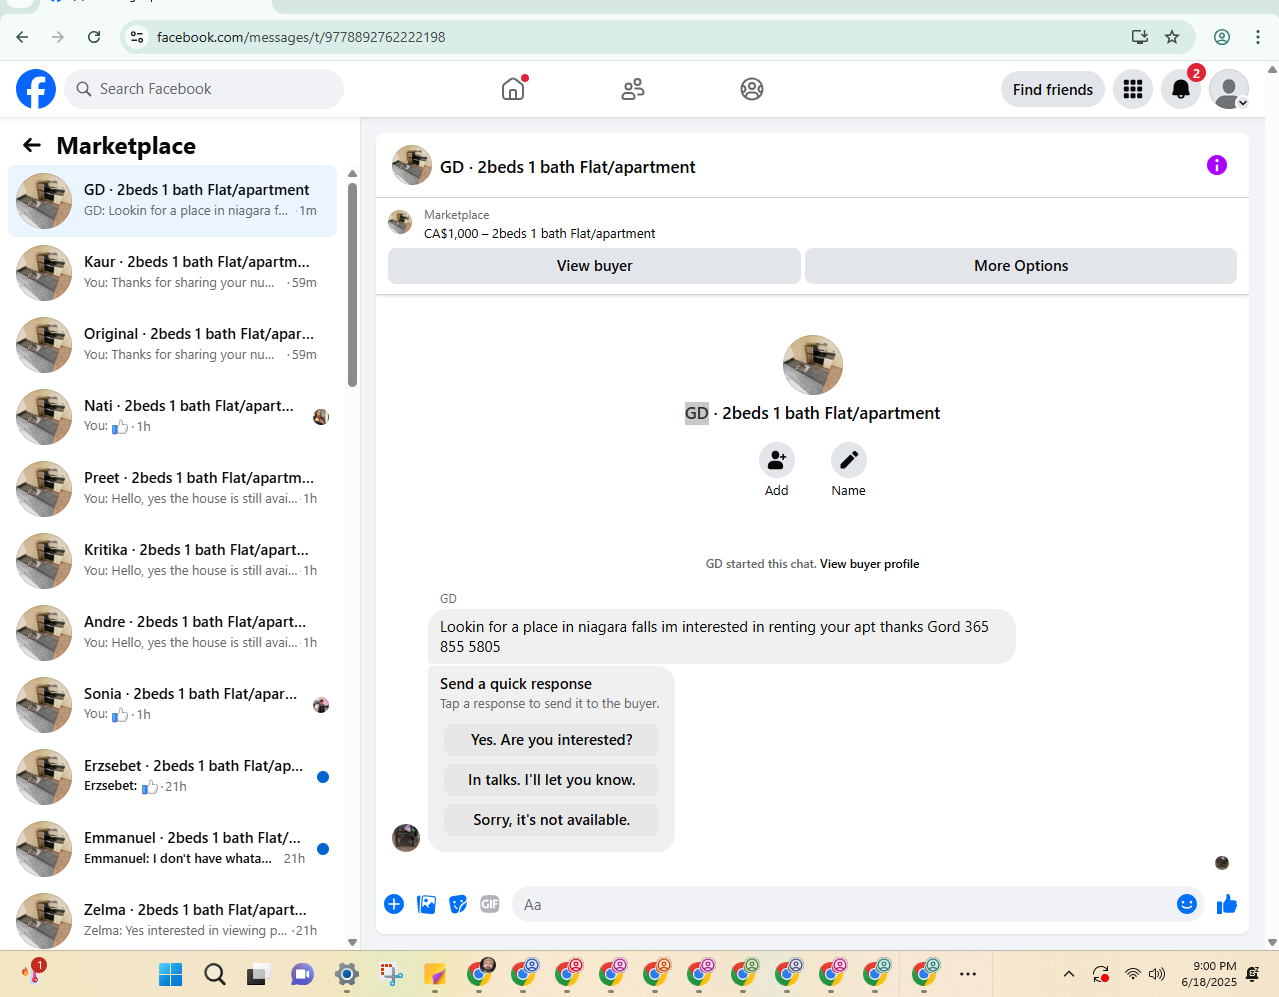
Task: View site information icon in address bar
Action: 138,37
